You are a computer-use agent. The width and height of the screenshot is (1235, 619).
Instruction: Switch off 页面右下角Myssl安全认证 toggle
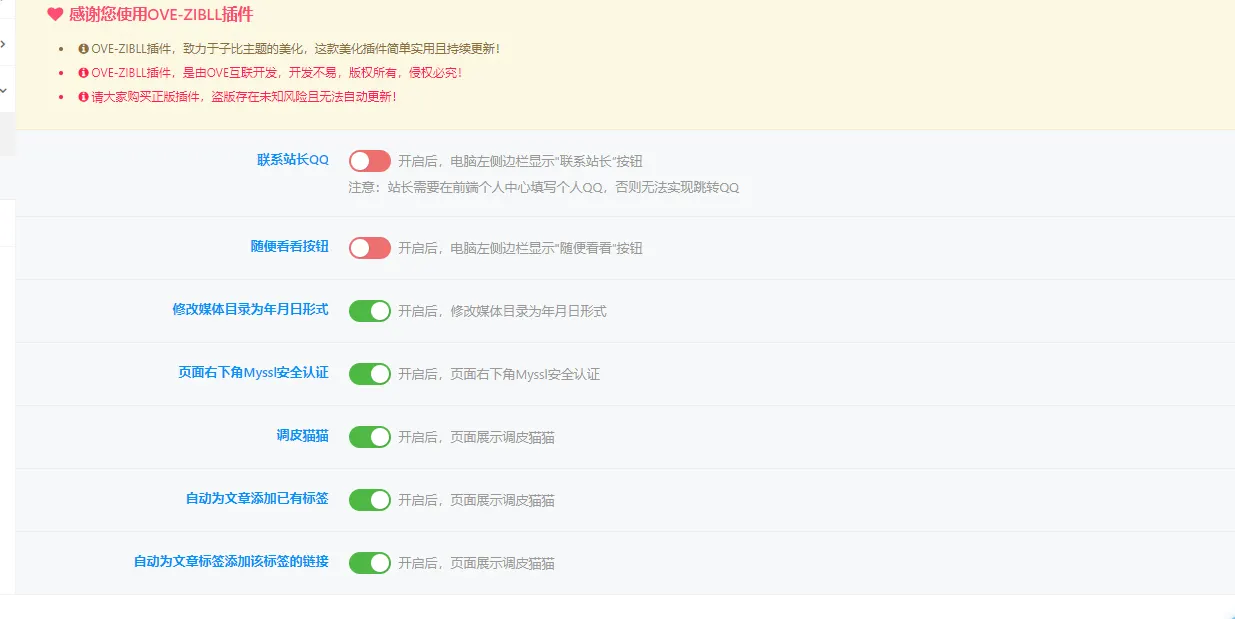(x=369, y=374)
